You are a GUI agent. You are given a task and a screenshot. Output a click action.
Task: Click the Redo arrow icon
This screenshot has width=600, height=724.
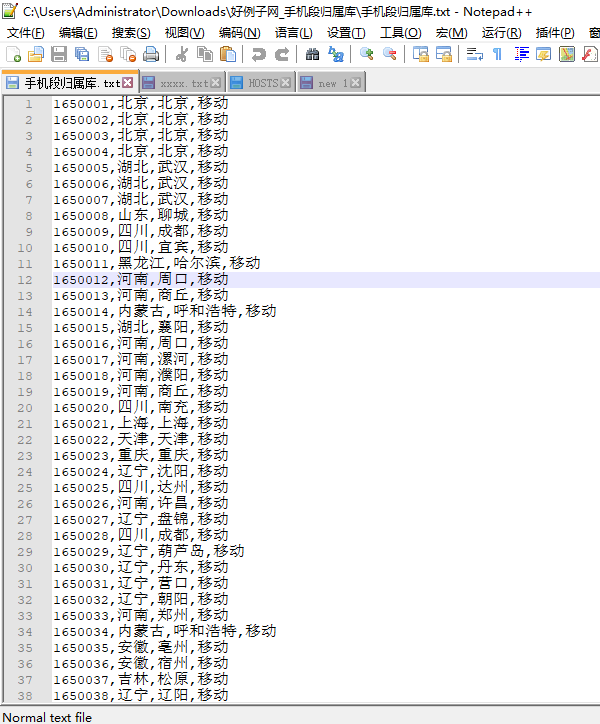point(282,54)
